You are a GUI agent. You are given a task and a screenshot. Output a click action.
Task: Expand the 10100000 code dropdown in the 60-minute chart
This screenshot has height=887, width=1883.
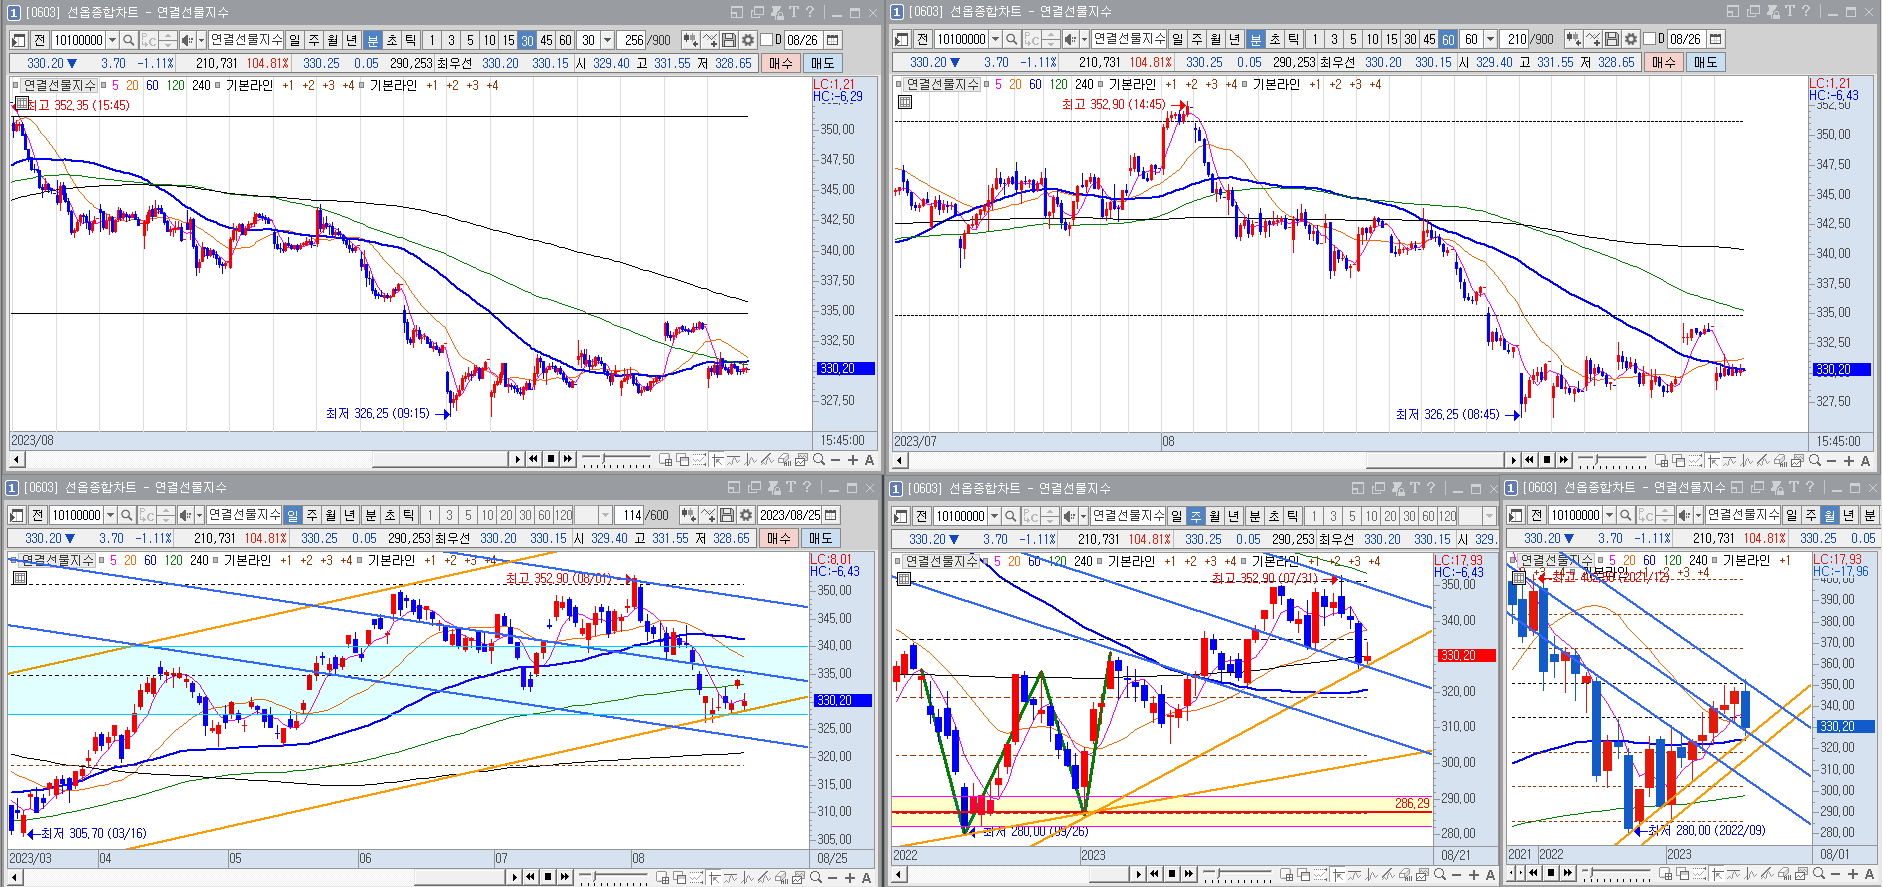coord(995,39)
